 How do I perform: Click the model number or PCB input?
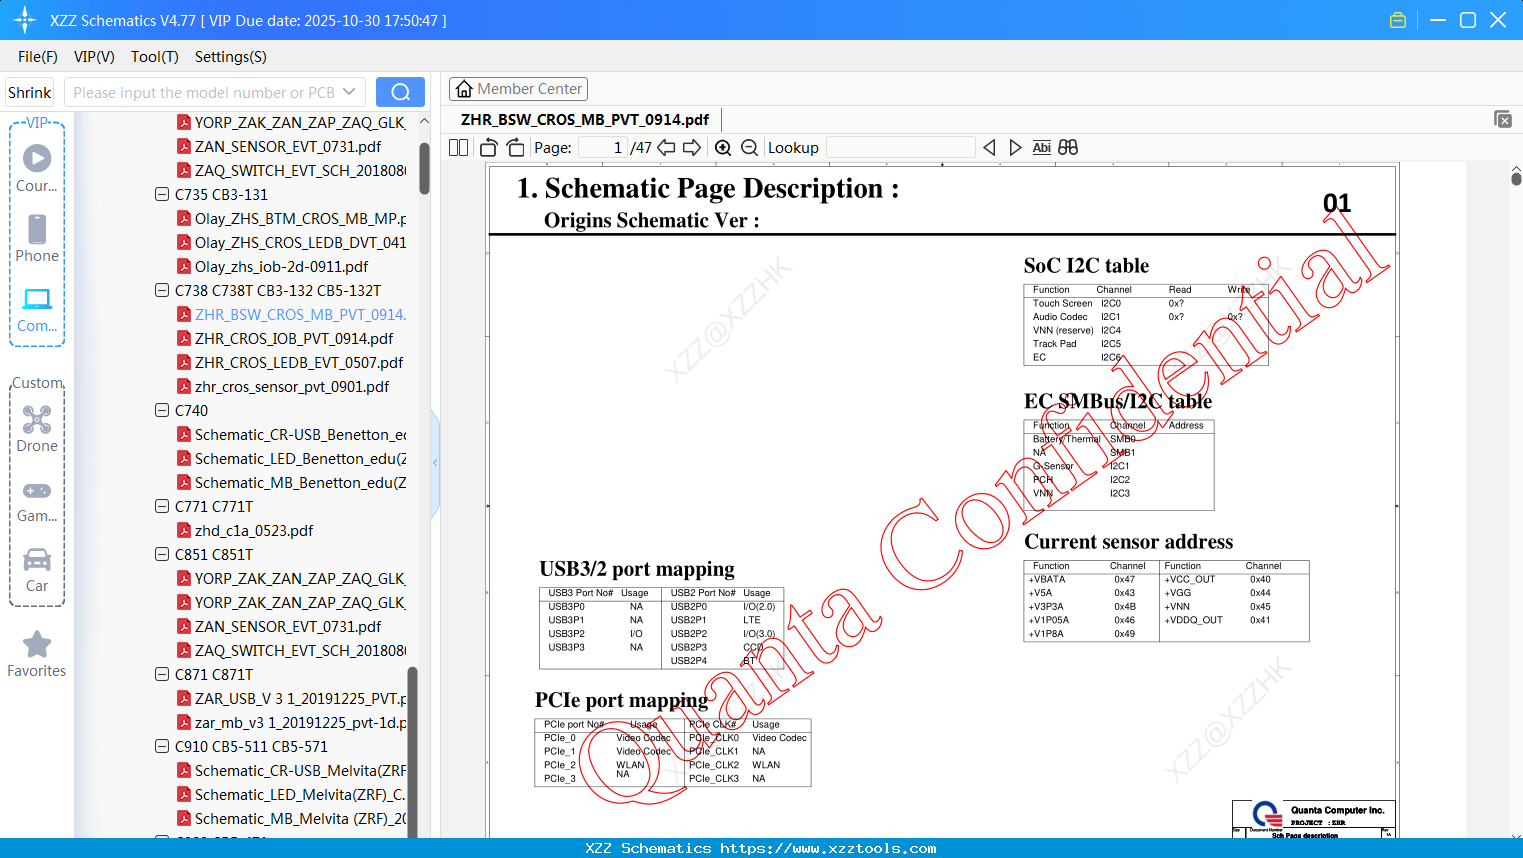point(205,92)
